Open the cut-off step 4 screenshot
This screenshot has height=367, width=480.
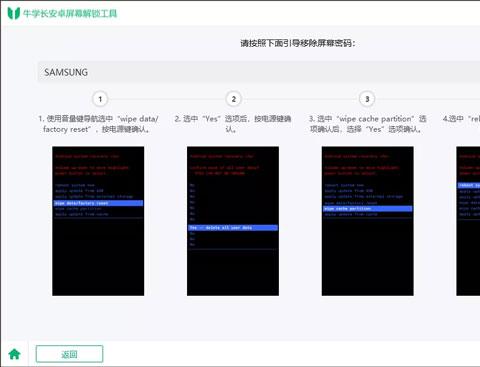coord(468,221)
